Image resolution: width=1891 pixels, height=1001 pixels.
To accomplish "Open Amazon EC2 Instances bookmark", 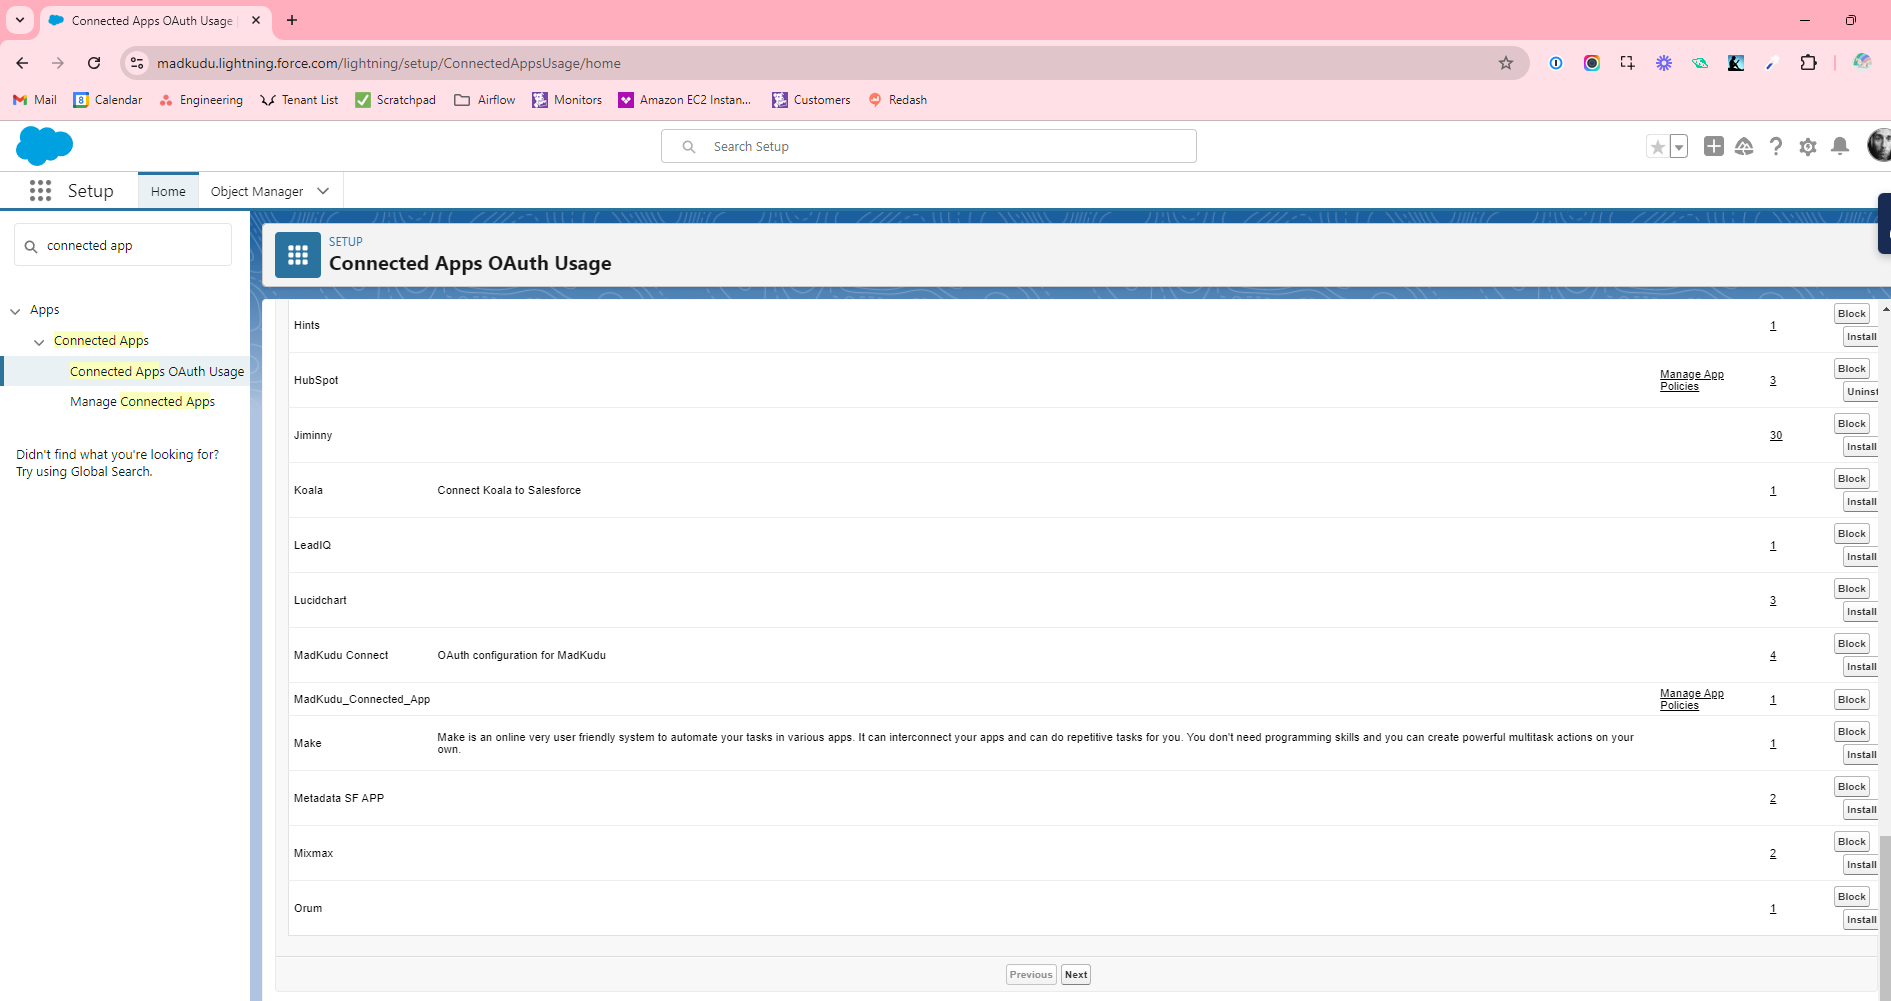I will [685, 100].
